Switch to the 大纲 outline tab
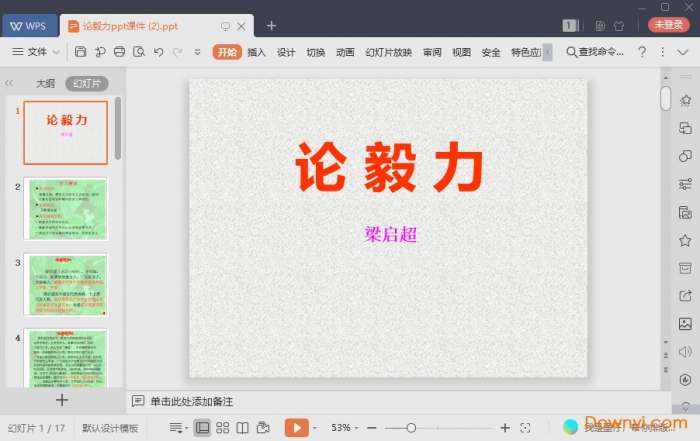Viewport: 700px width, 441px height. 45,84
